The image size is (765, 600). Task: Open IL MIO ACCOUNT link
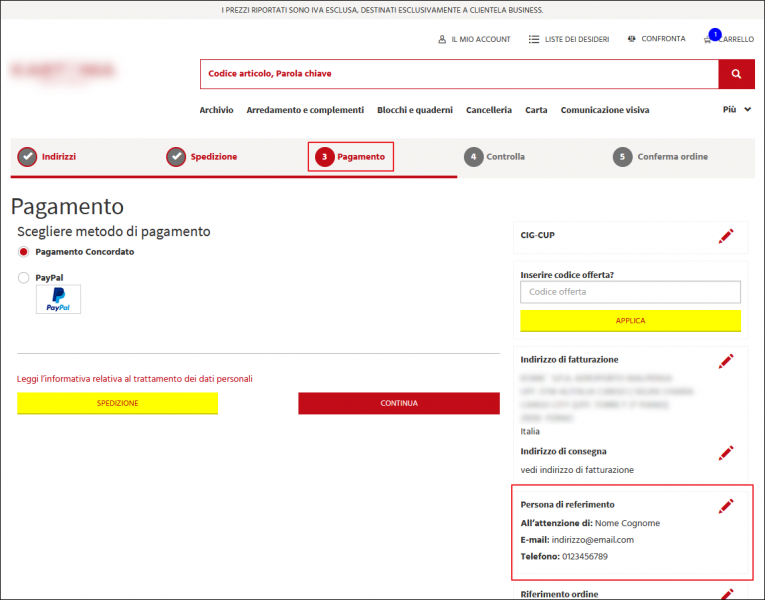click(481, 39)
